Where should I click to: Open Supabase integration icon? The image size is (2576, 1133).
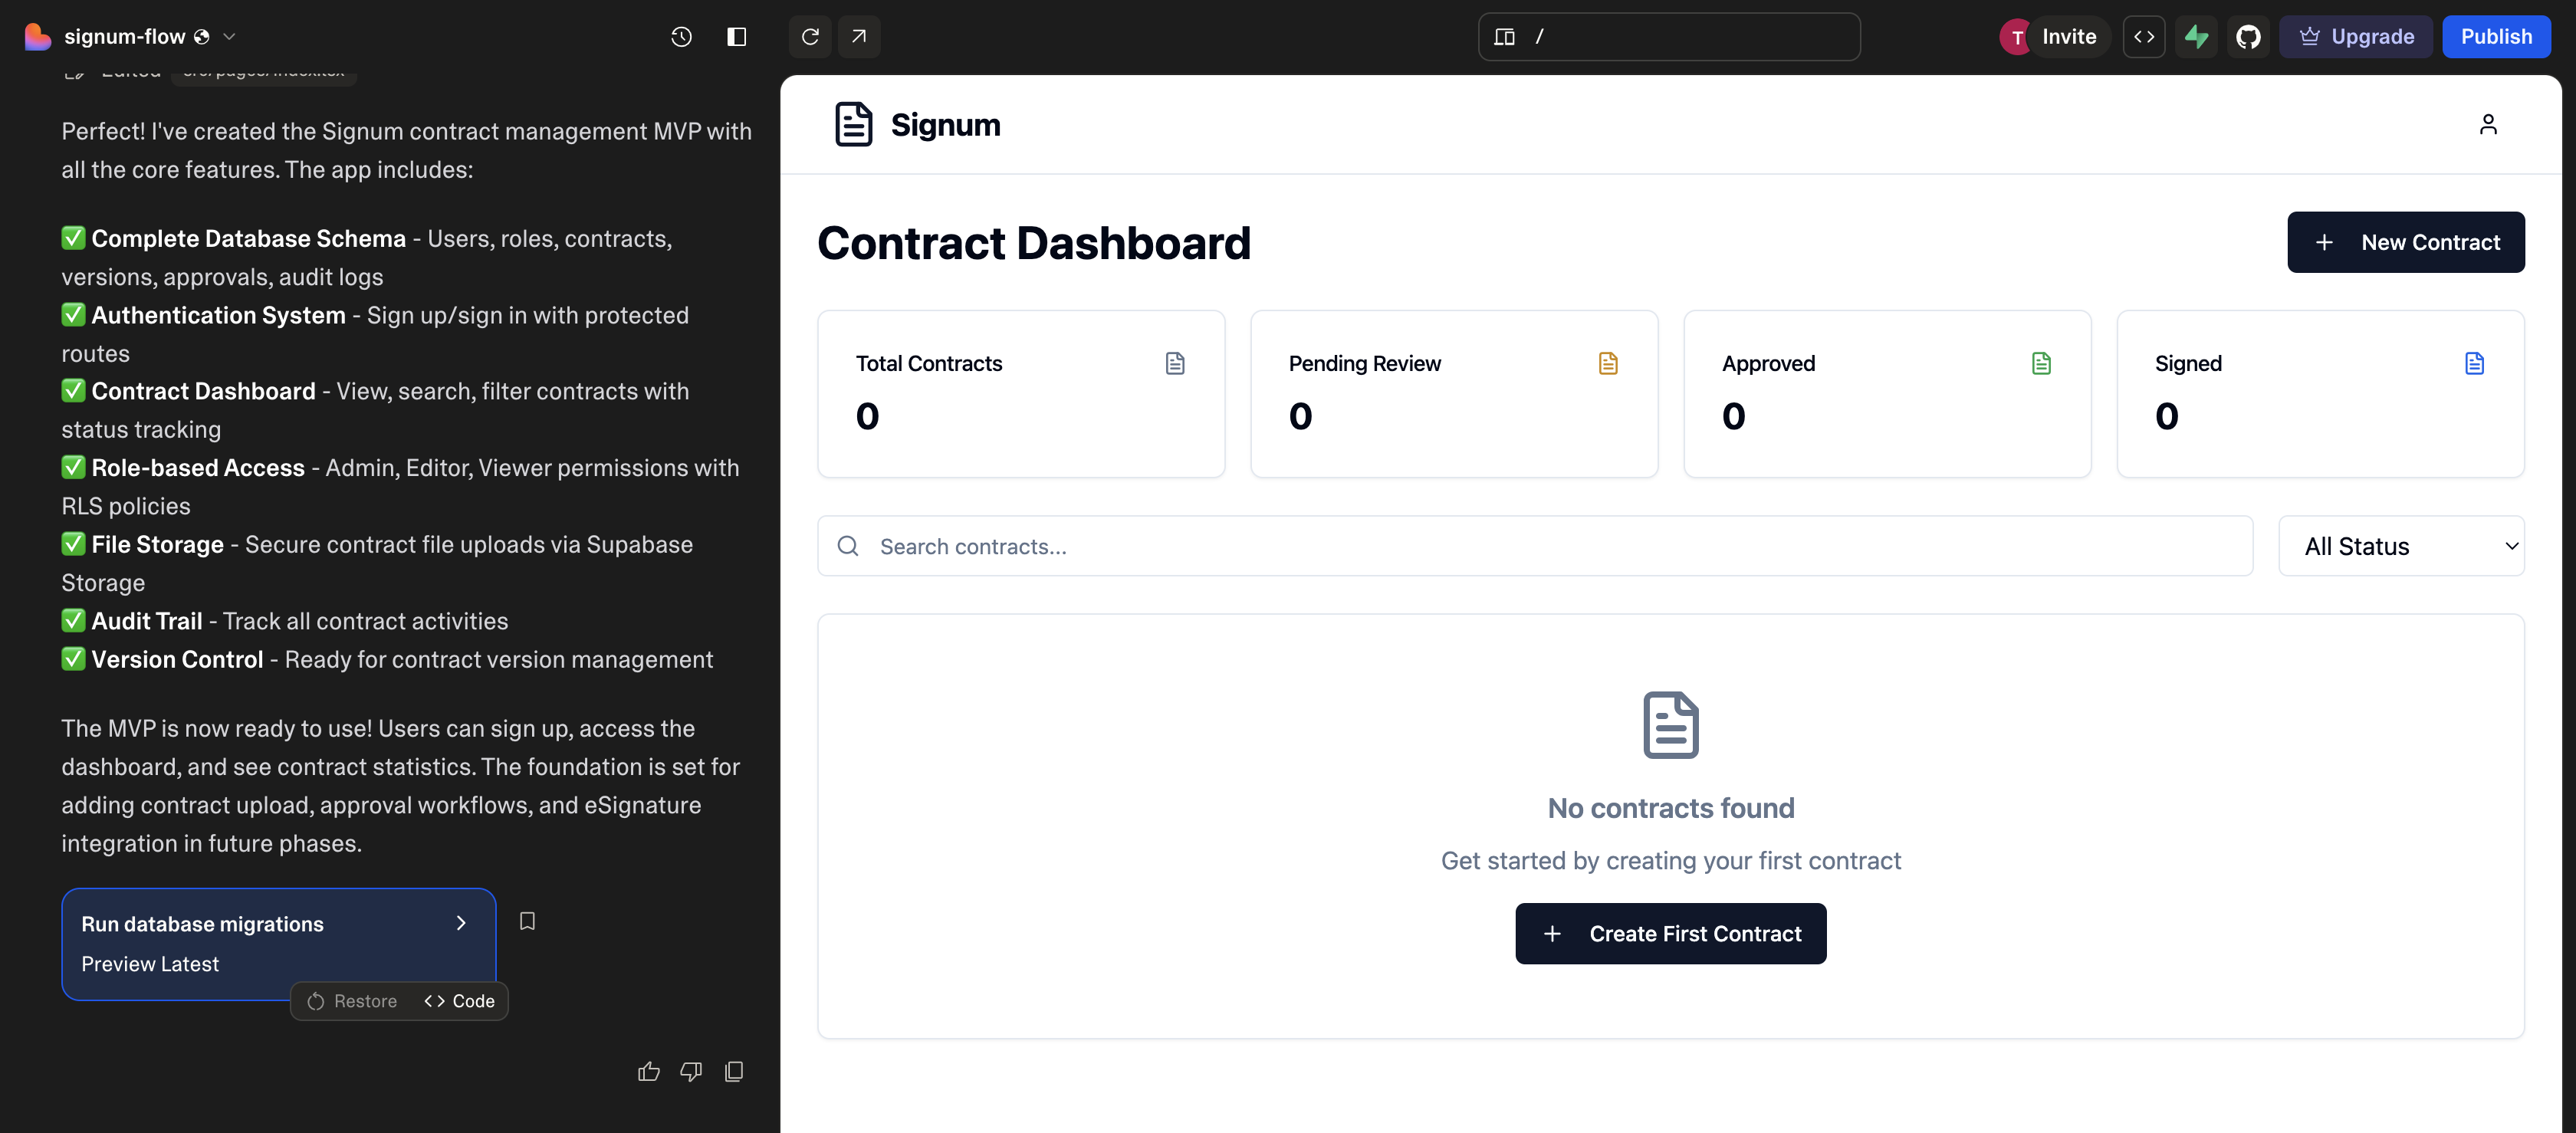click(x=2196, y=37)
